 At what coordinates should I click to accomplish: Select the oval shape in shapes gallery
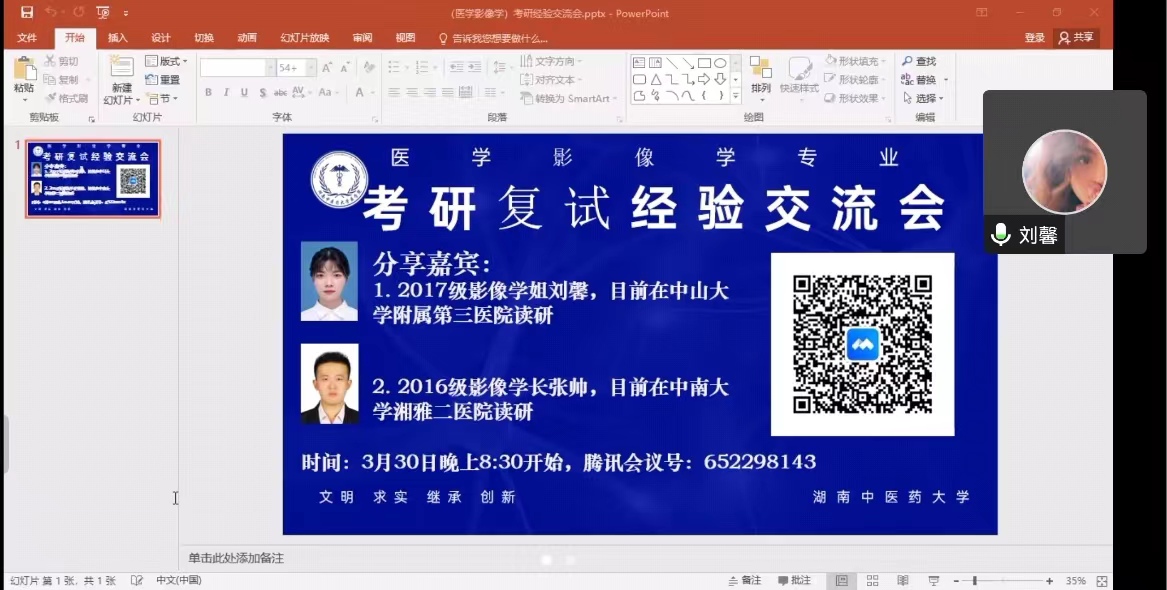[x=720, y=63]
